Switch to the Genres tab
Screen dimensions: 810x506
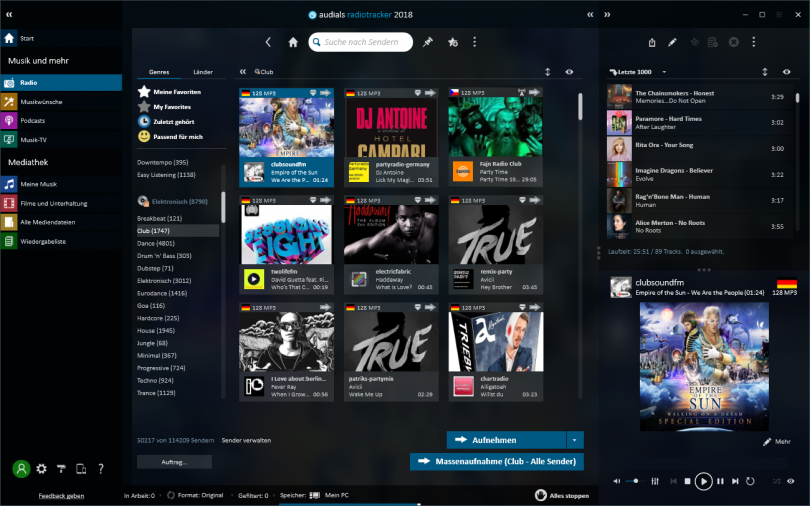(x=159, y=72)
